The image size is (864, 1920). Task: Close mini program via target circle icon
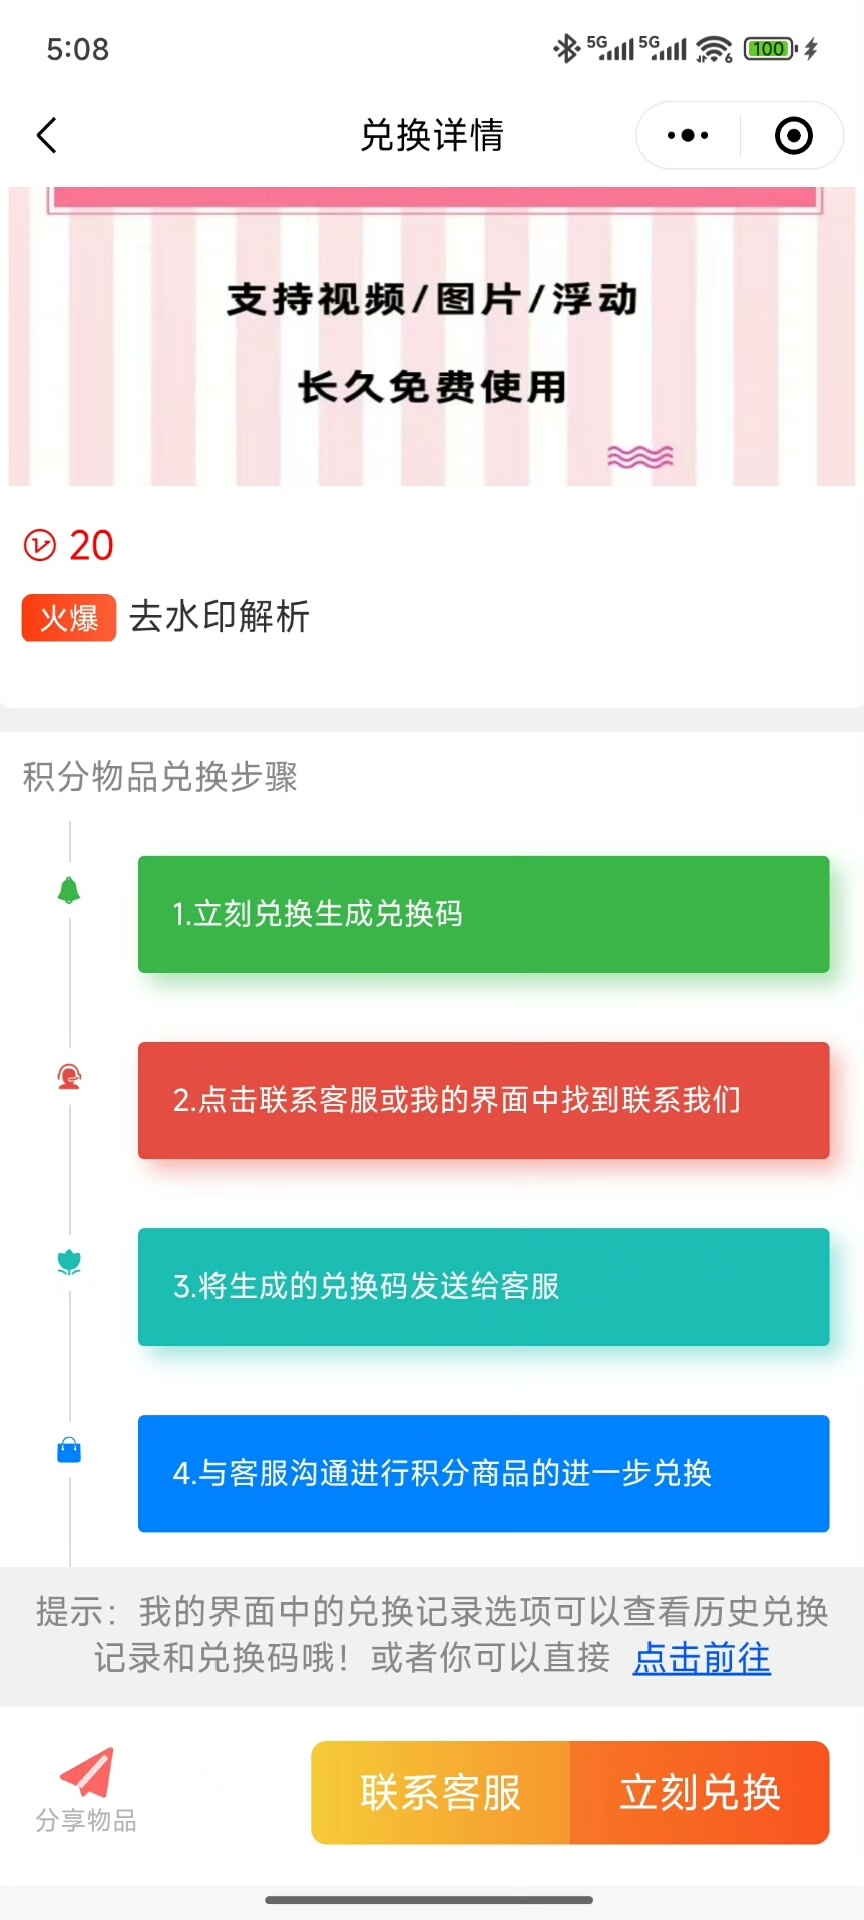(793, 135)
